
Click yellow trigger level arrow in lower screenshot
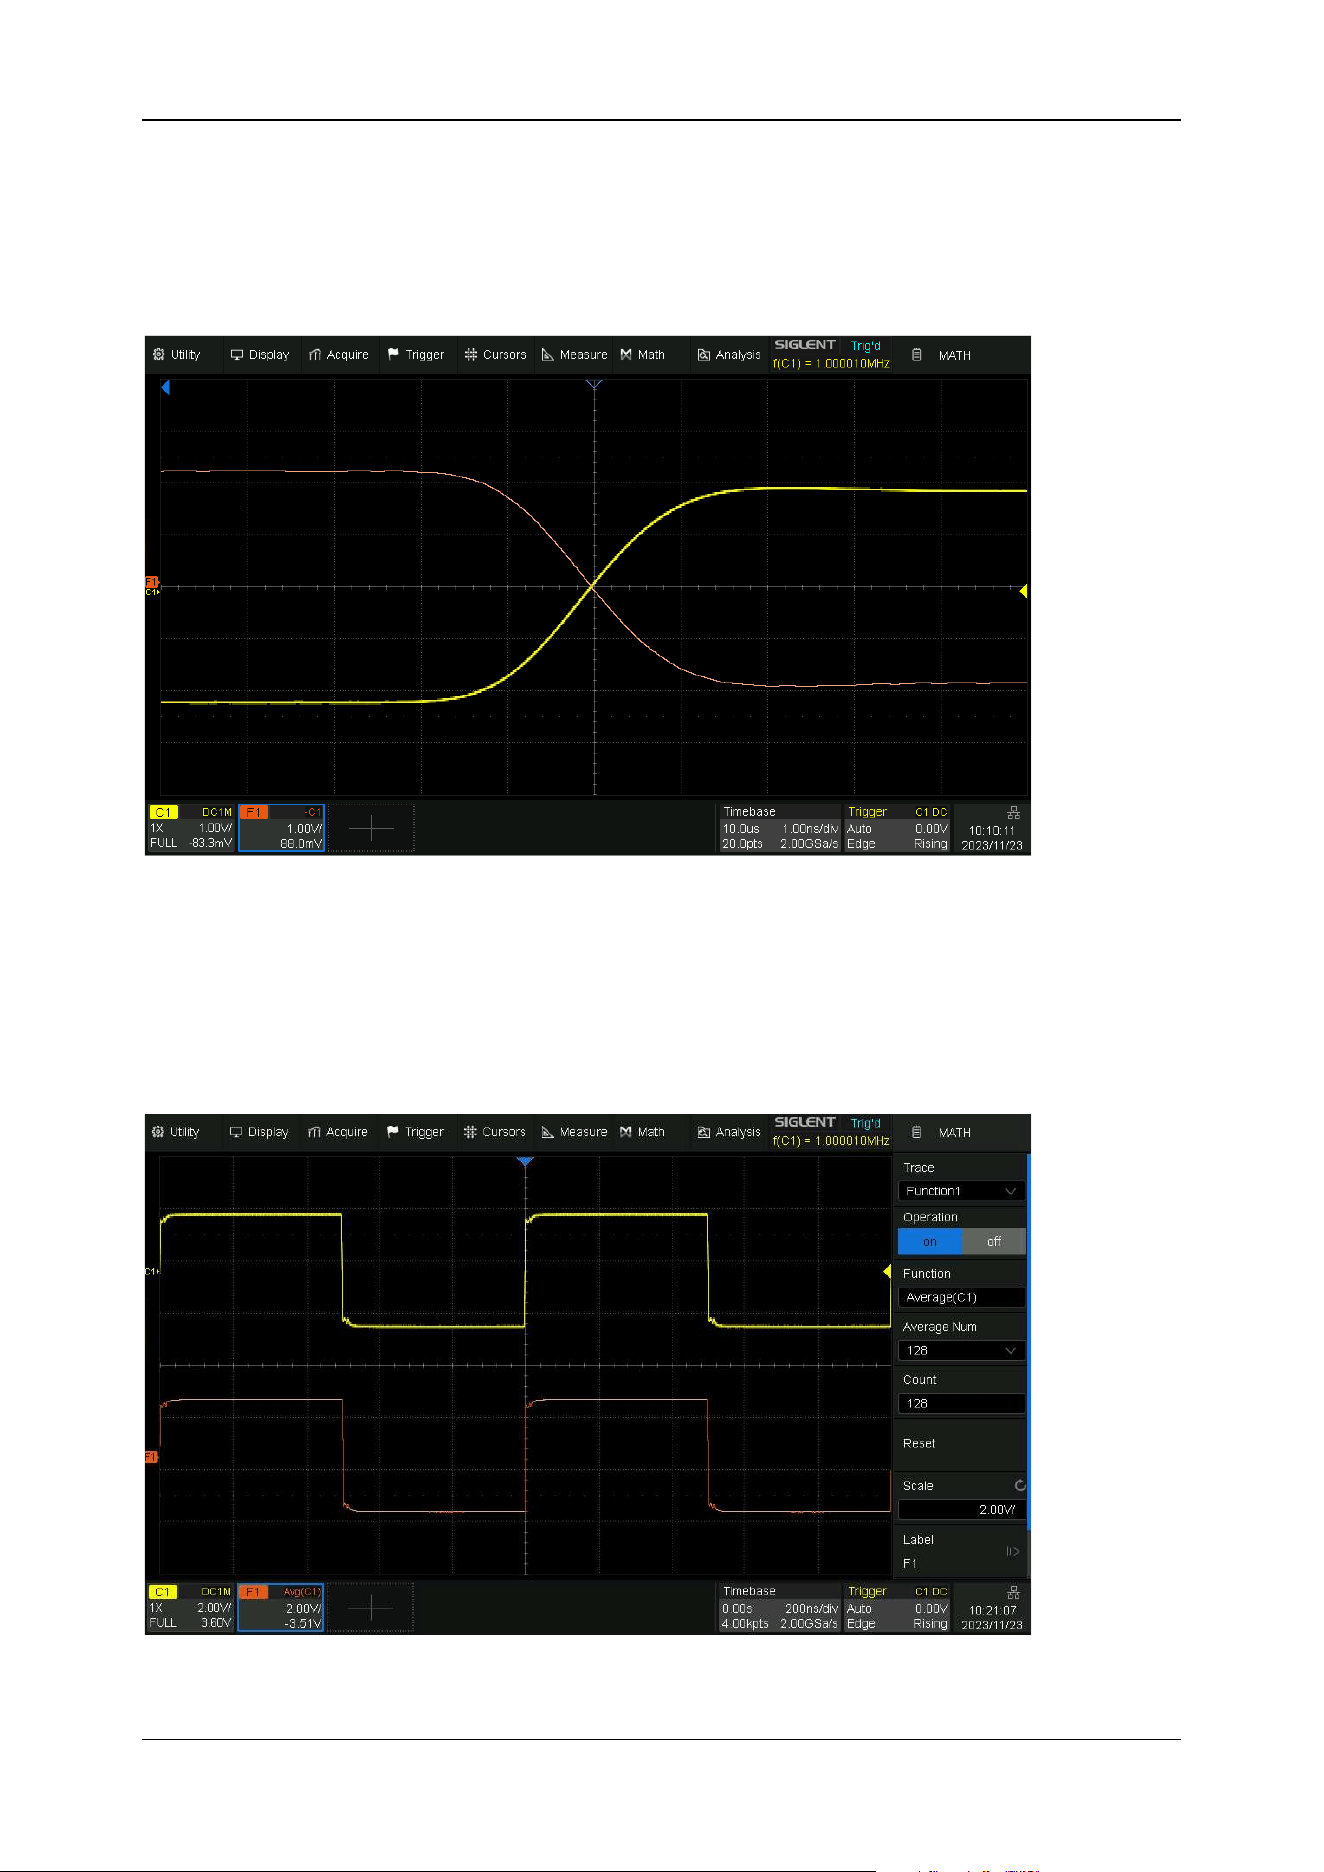(x=887, y=1272)
